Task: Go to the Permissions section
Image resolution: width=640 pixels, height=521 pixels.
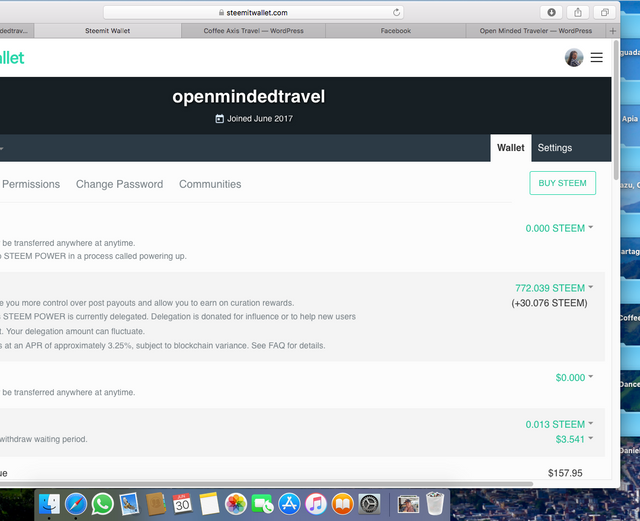Action: [31, 184]
